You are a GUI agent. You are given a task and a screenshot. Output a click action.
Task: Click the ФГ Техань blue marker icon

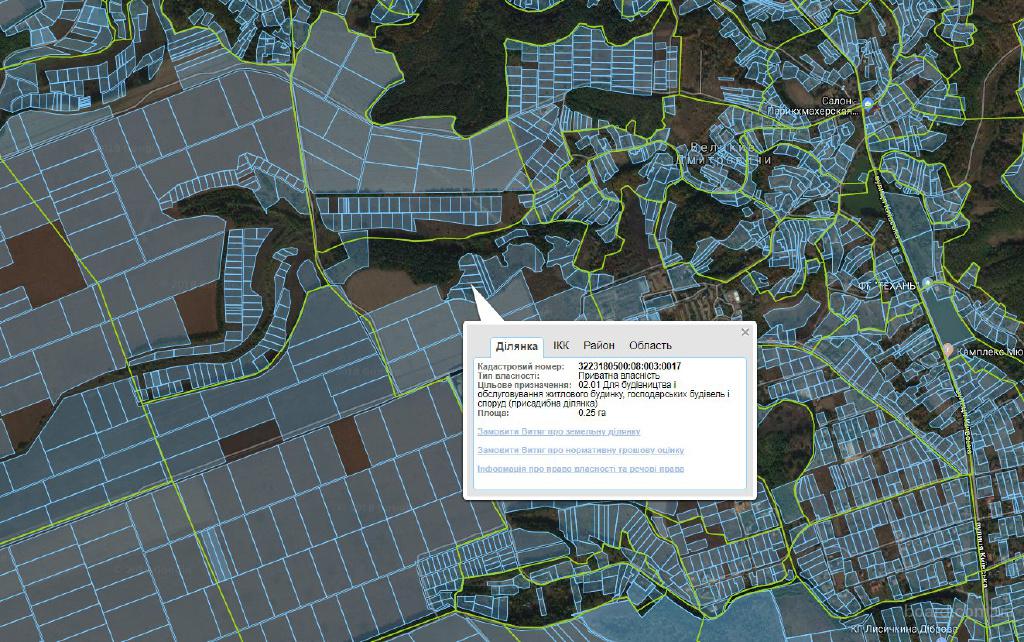click(x=927, y=285)
